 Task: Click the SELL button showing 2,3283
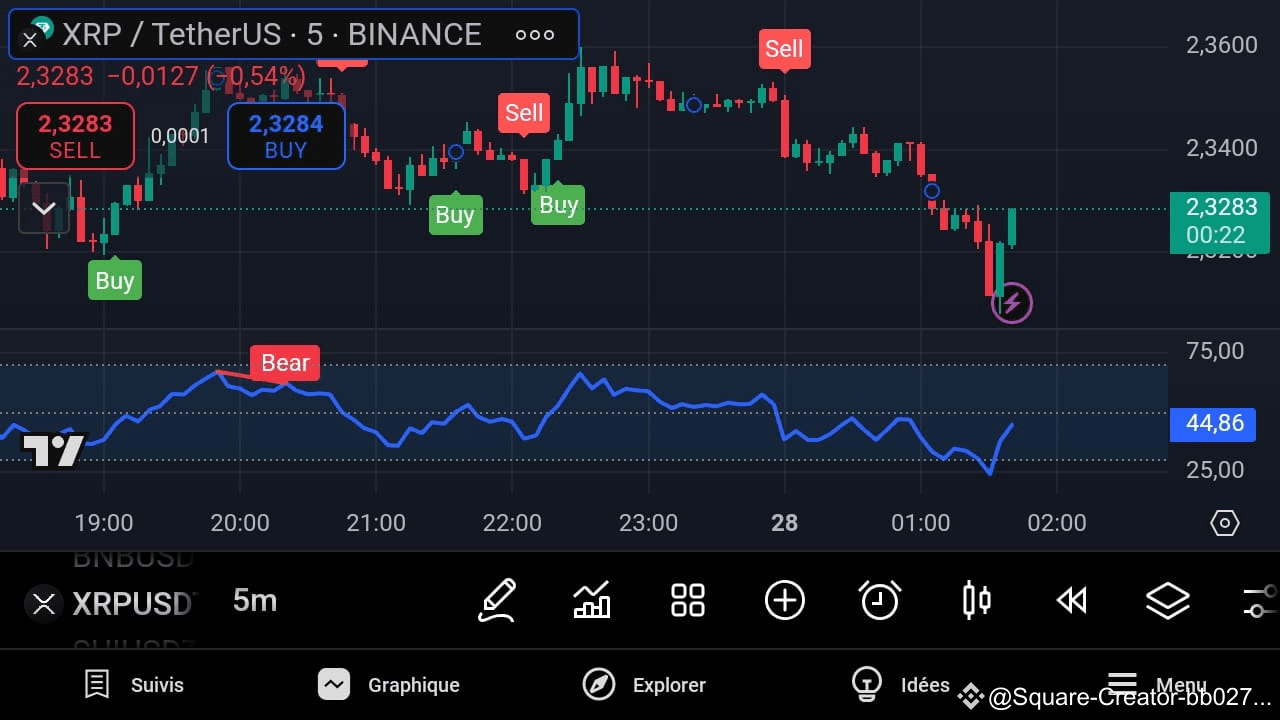pos(74,136)
